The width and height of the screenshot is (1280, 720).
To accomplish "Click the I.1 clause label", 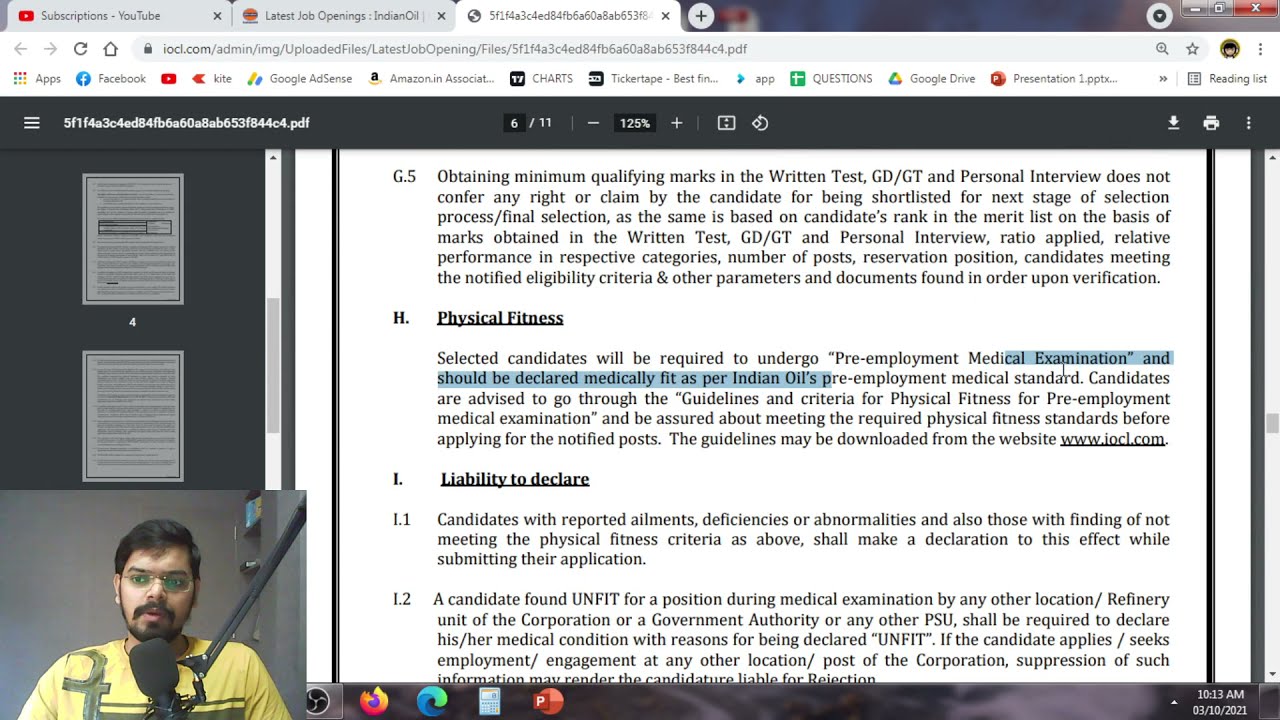I will tap(402, 520).
